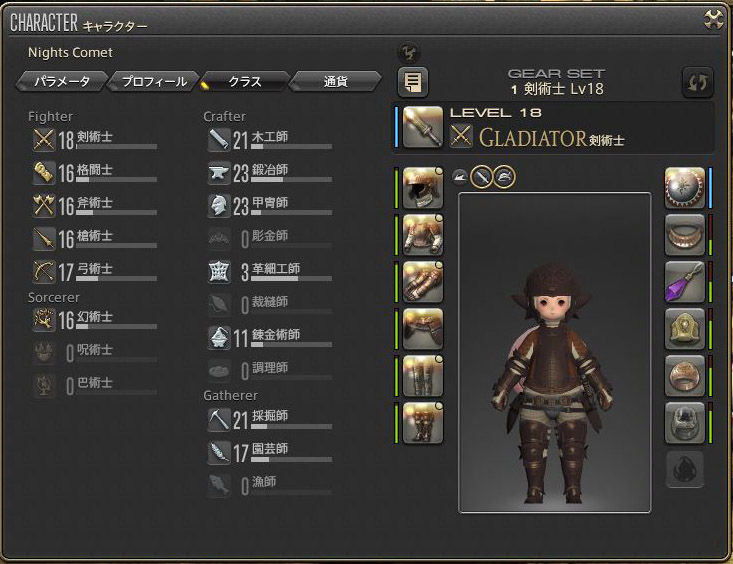Toggle weapon drawn display icon
This screenshot has height=564, width=733.
click(481, 177)
